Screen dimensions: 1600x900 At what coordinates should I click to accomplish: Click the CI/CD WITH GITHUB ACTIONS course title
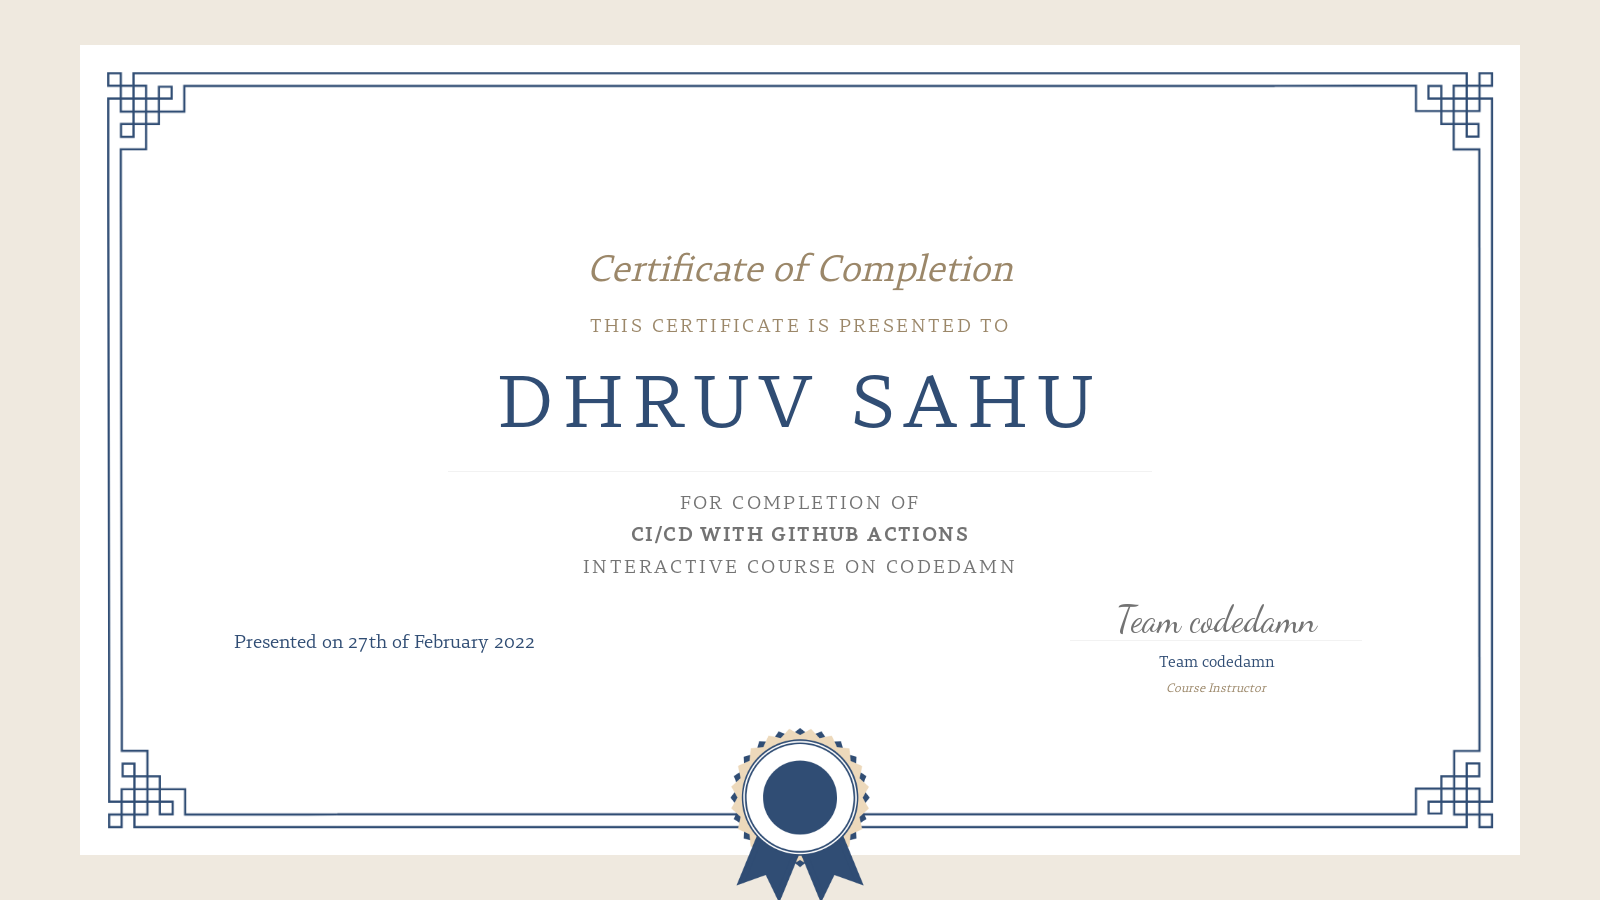click(799, 534)
